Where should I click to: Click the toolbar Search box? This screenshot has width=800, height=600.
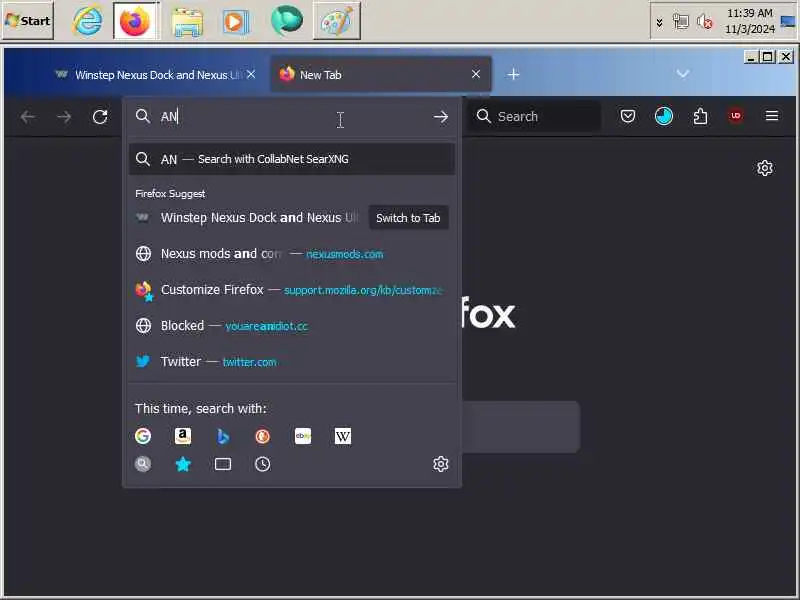(x=534, y=117)
